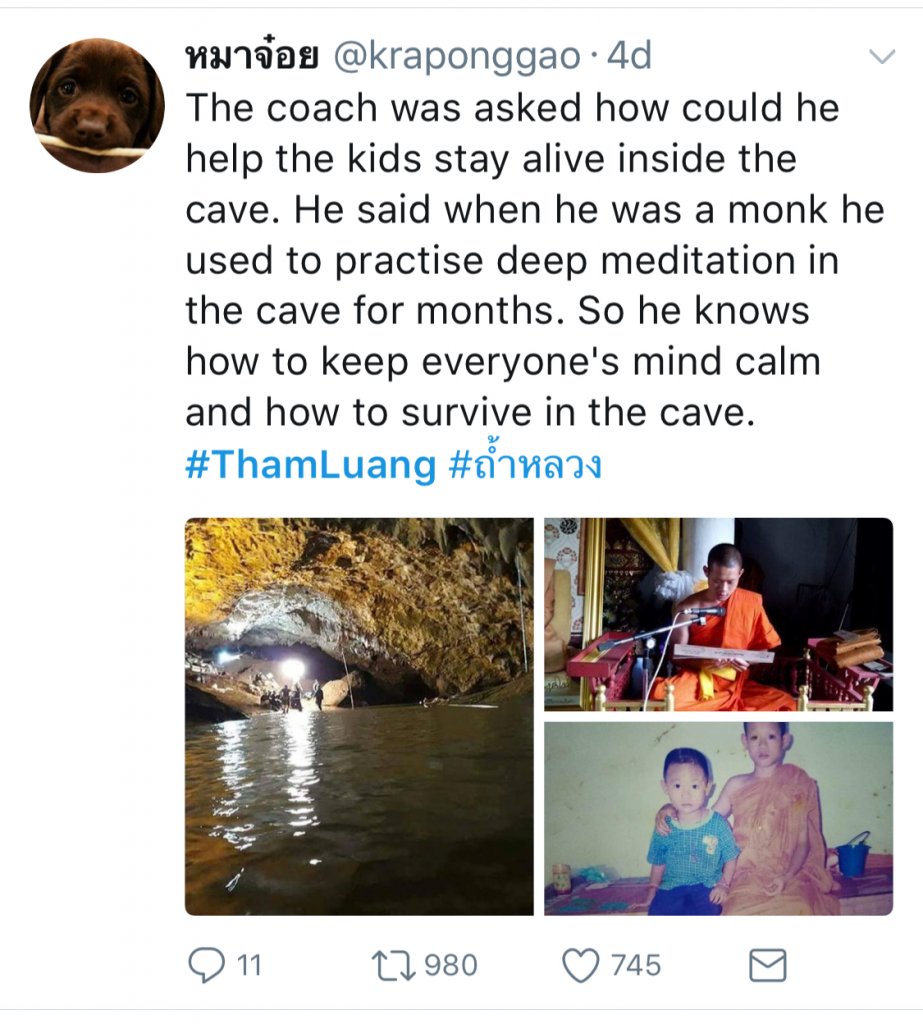Open the #ThamLuang hashtag
This screenshot has width=923, height=1024.
point(311,465)
